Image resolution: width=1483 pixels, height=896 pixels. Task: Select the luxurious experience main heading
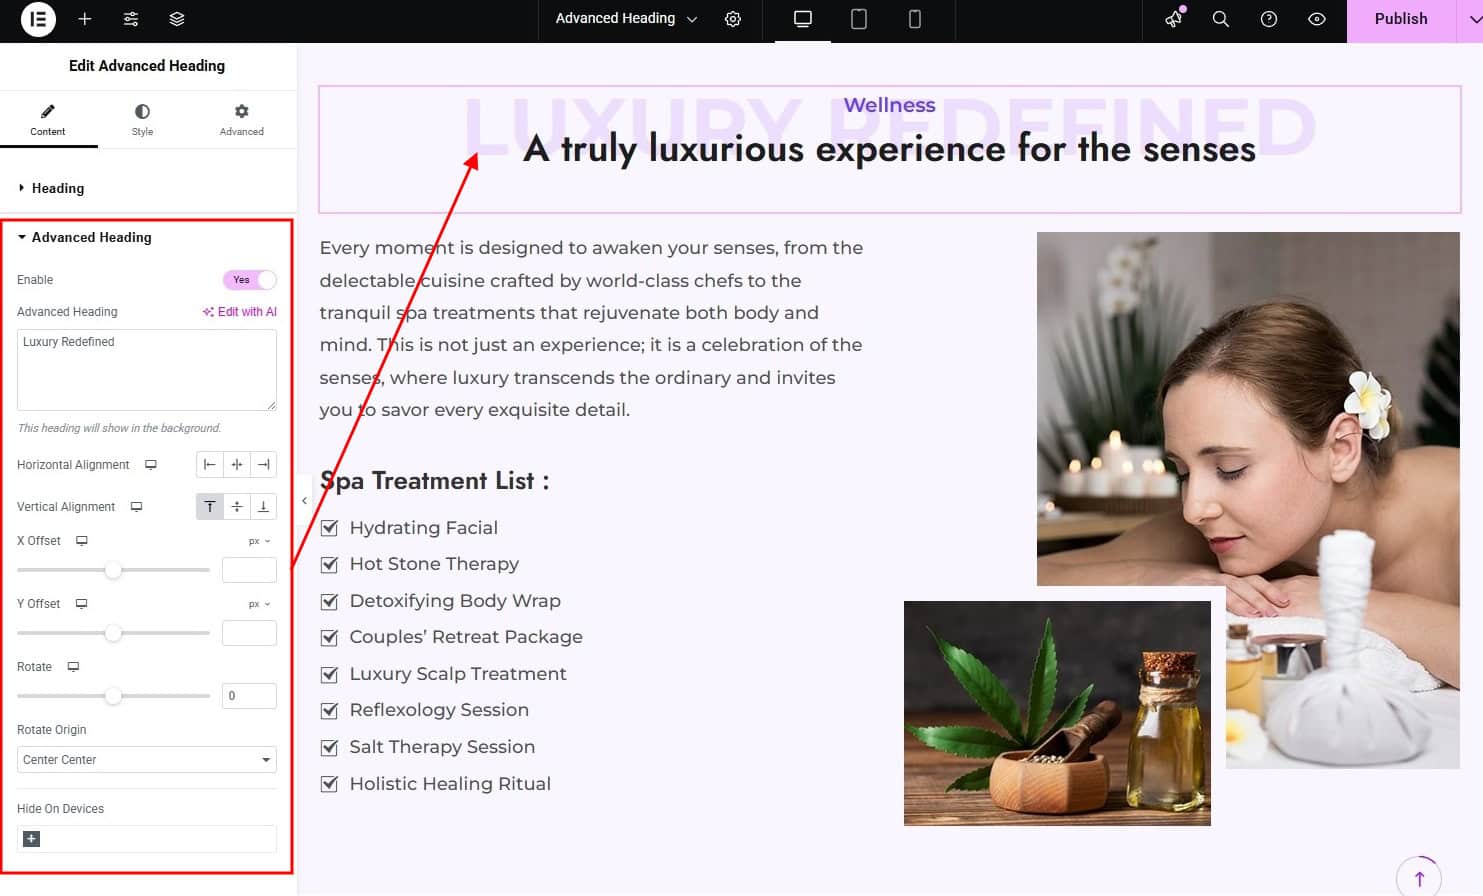tap(889, 149)
